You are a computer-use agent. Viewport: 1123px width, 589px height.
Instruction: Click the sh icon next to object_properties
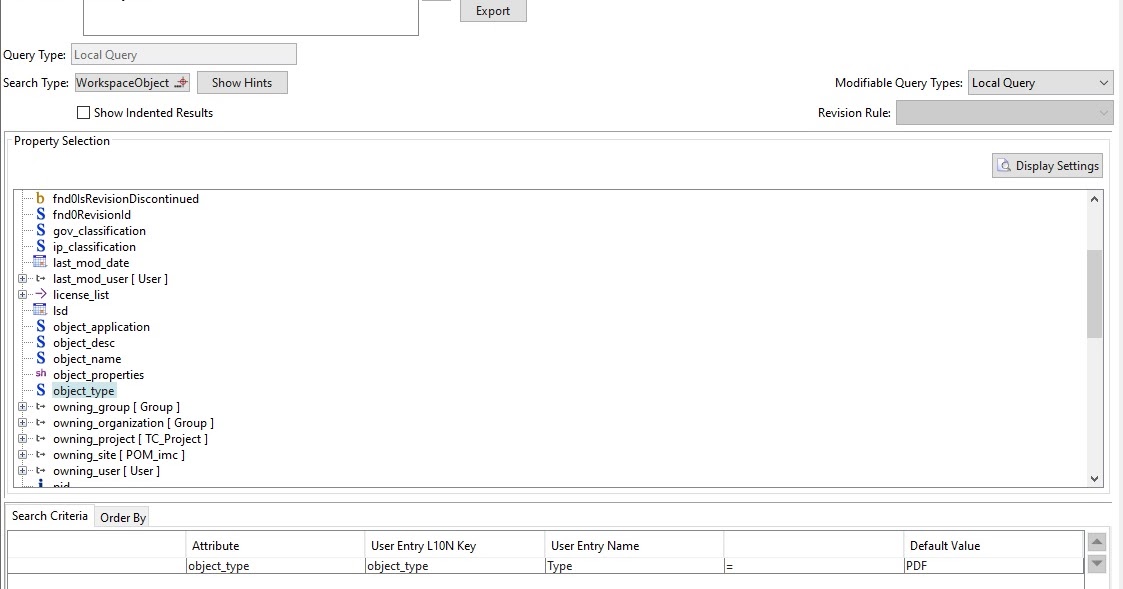pos(40,374)
